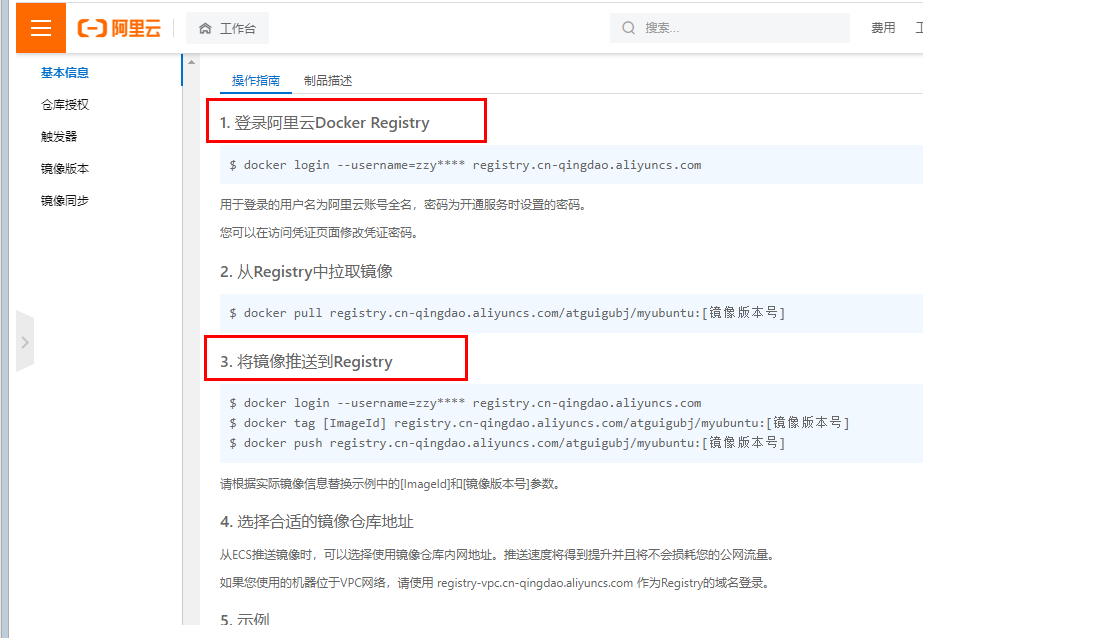Image resolution: width=1097 pixels, height=638 pixels.
Task: Click the home icon beside 工作台
Action: (x=205, y=28)
